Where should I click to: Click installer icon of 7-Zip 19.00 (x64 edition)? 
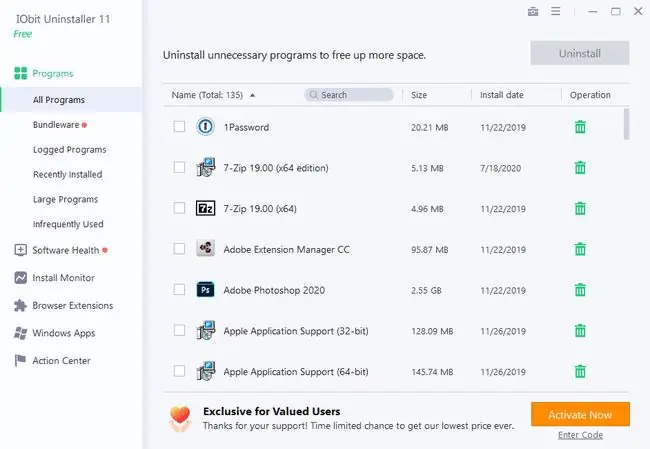click(x=206, y=167)
